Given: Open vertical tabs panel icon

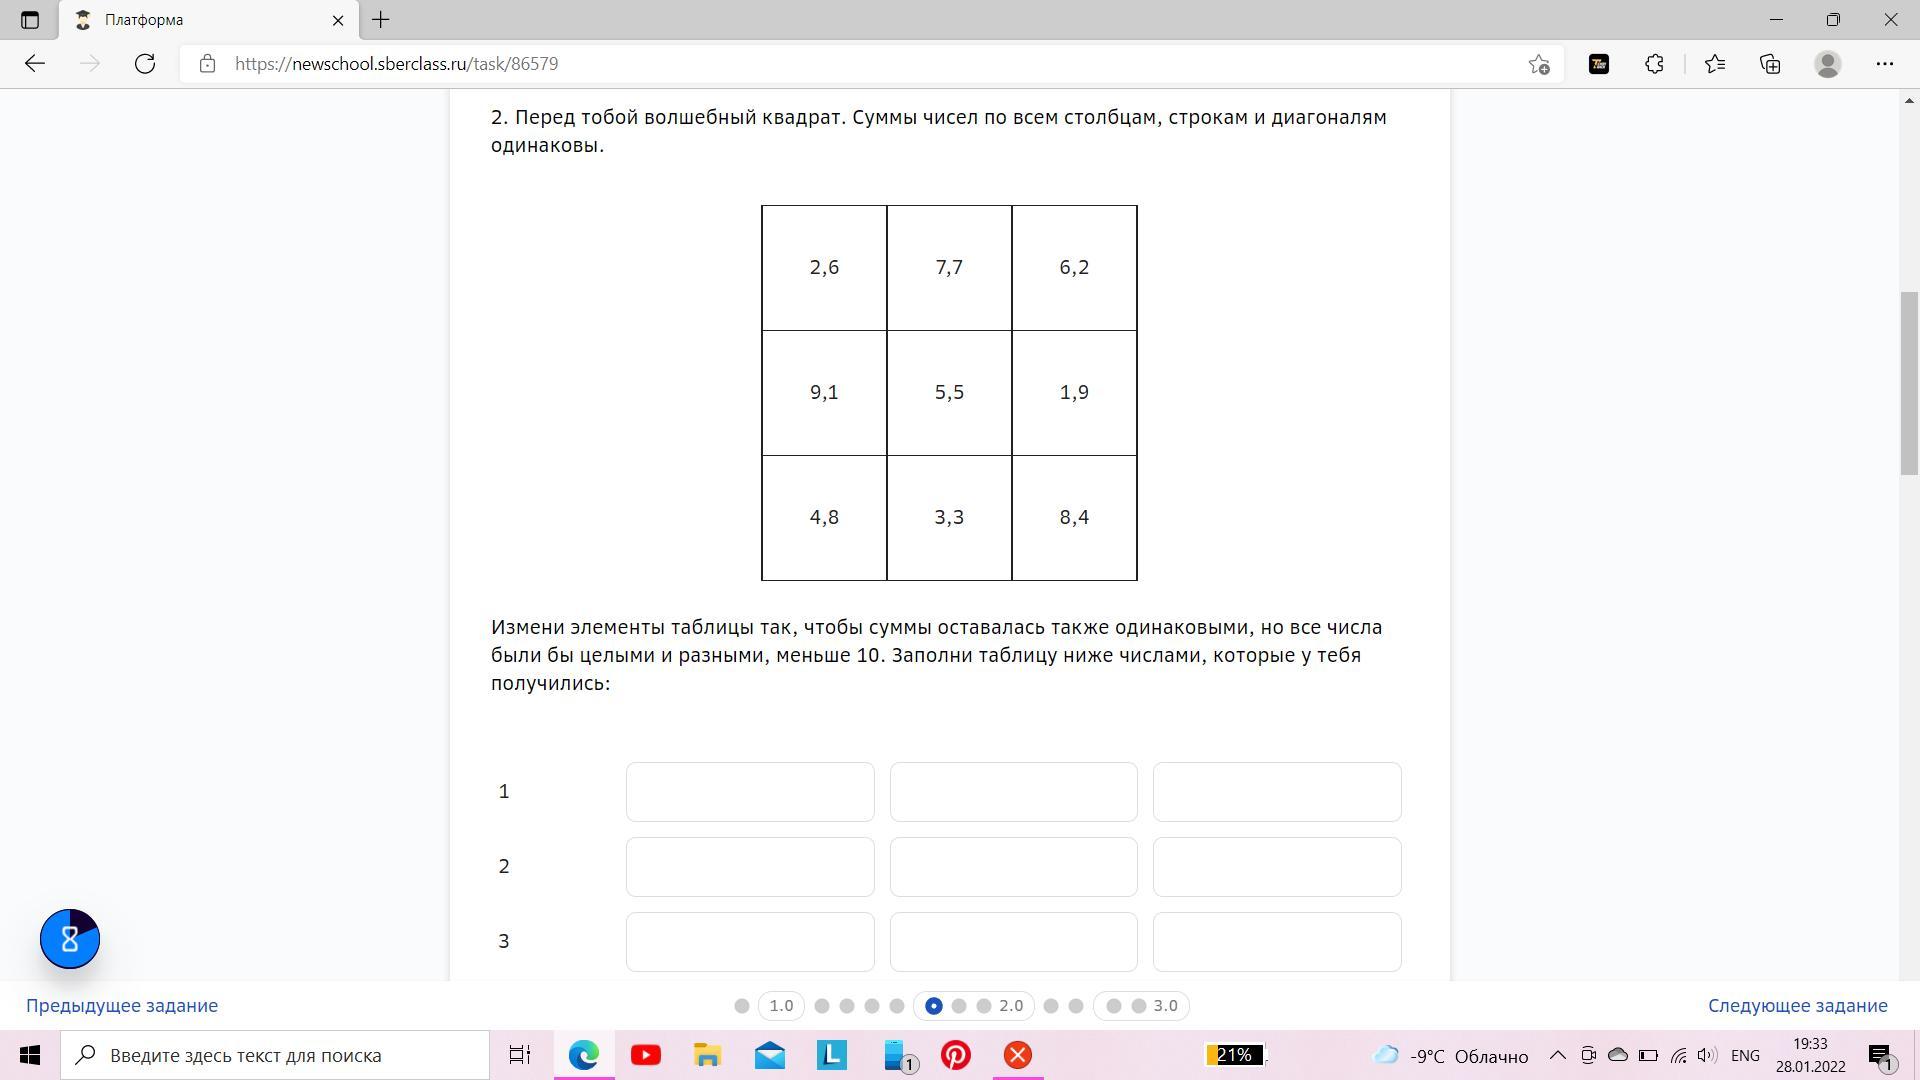Looking at the screenshot, I should tap(29, 20).
